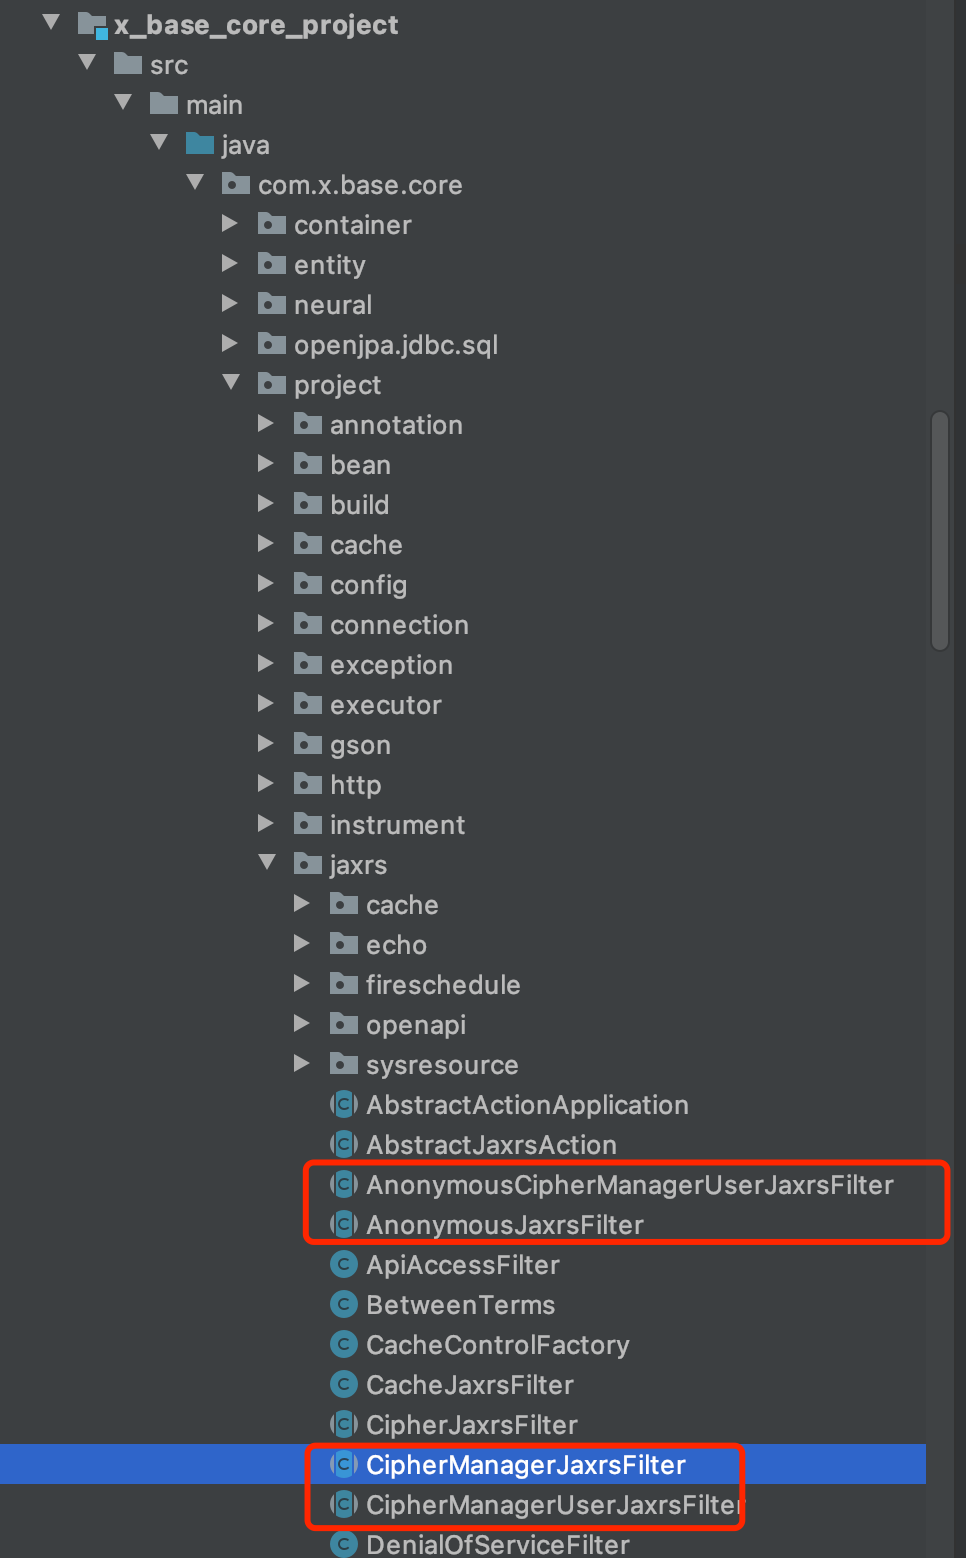Select AnonymousJaxrsFilter in the tree
The height and width of the screenshot is (1558, 966).
tap(504, 1225)
